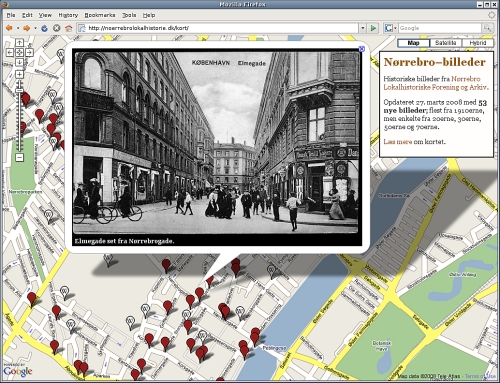Screen dimensions: 500x383
Task: Click the green Go arrow beside the address bar
Action: tap(374, 28)
